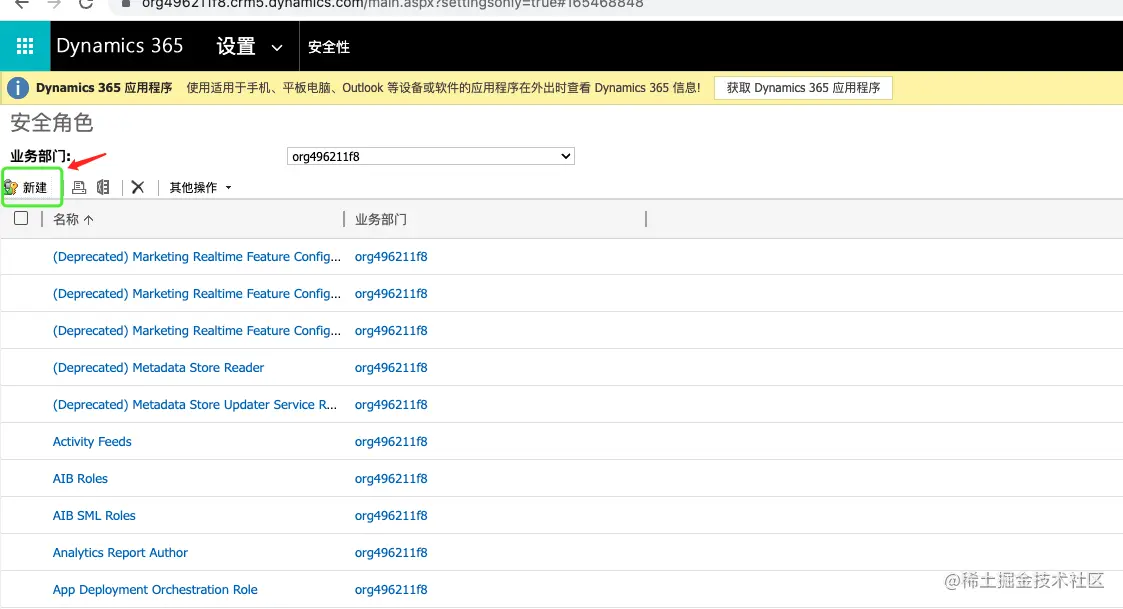Open (Deprecated) Metadata Store Updater Service role
This screenshot has height=609, width=1123.
click(195, 405)
